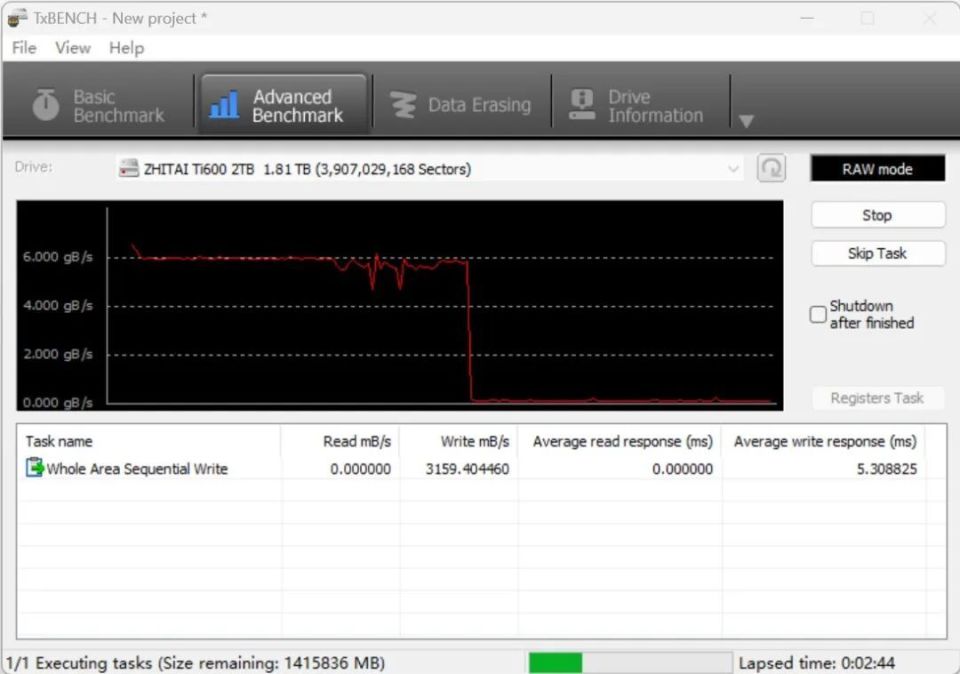Click the Advanced Benchmark bar chart icon
The width and height of the screenshot is (960, 674).
click(x=224, y=104)
